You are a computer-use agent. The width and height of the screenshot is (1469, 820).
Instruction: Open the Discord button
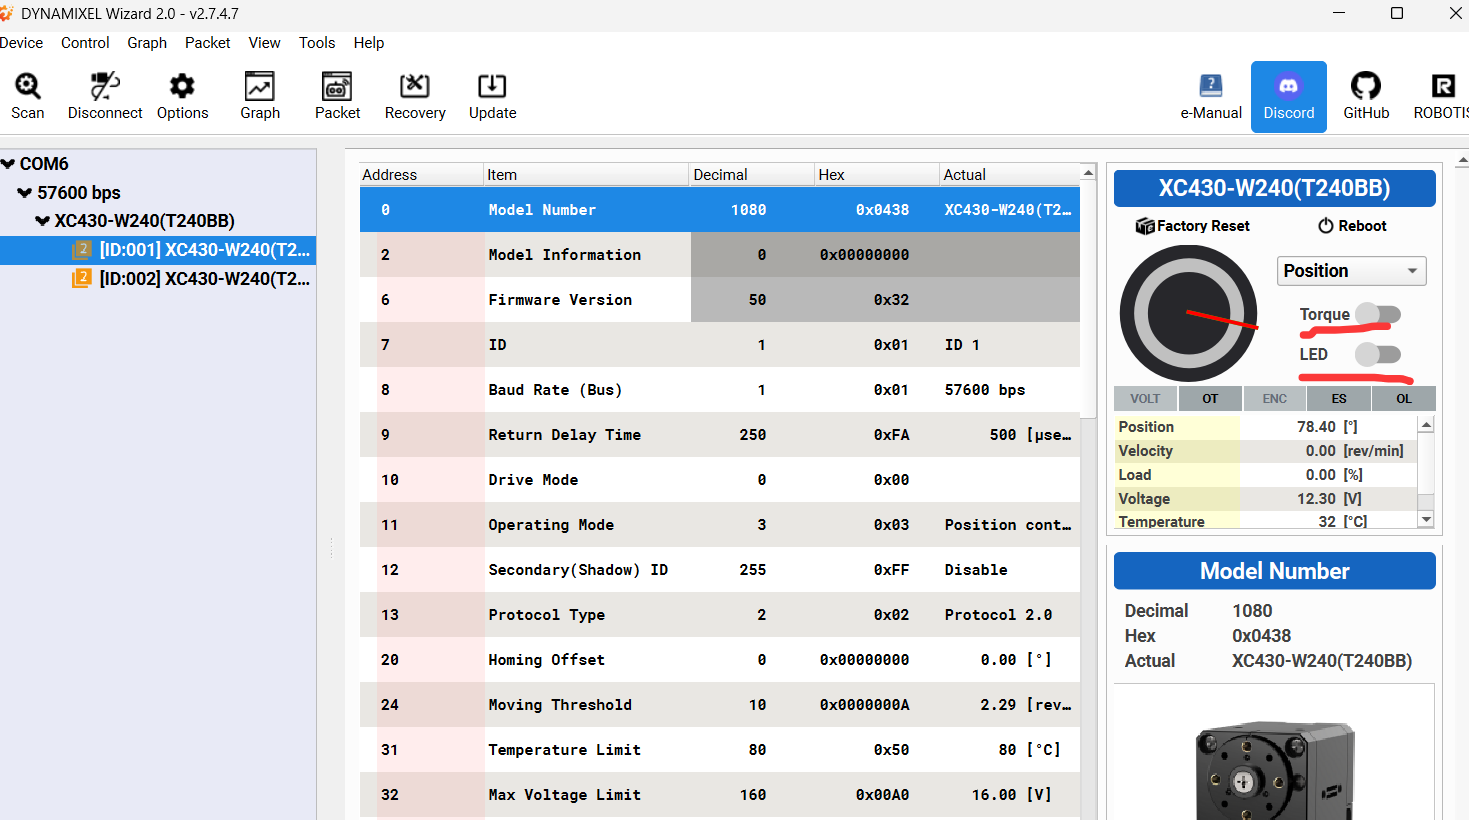[x=1289, y=96]
